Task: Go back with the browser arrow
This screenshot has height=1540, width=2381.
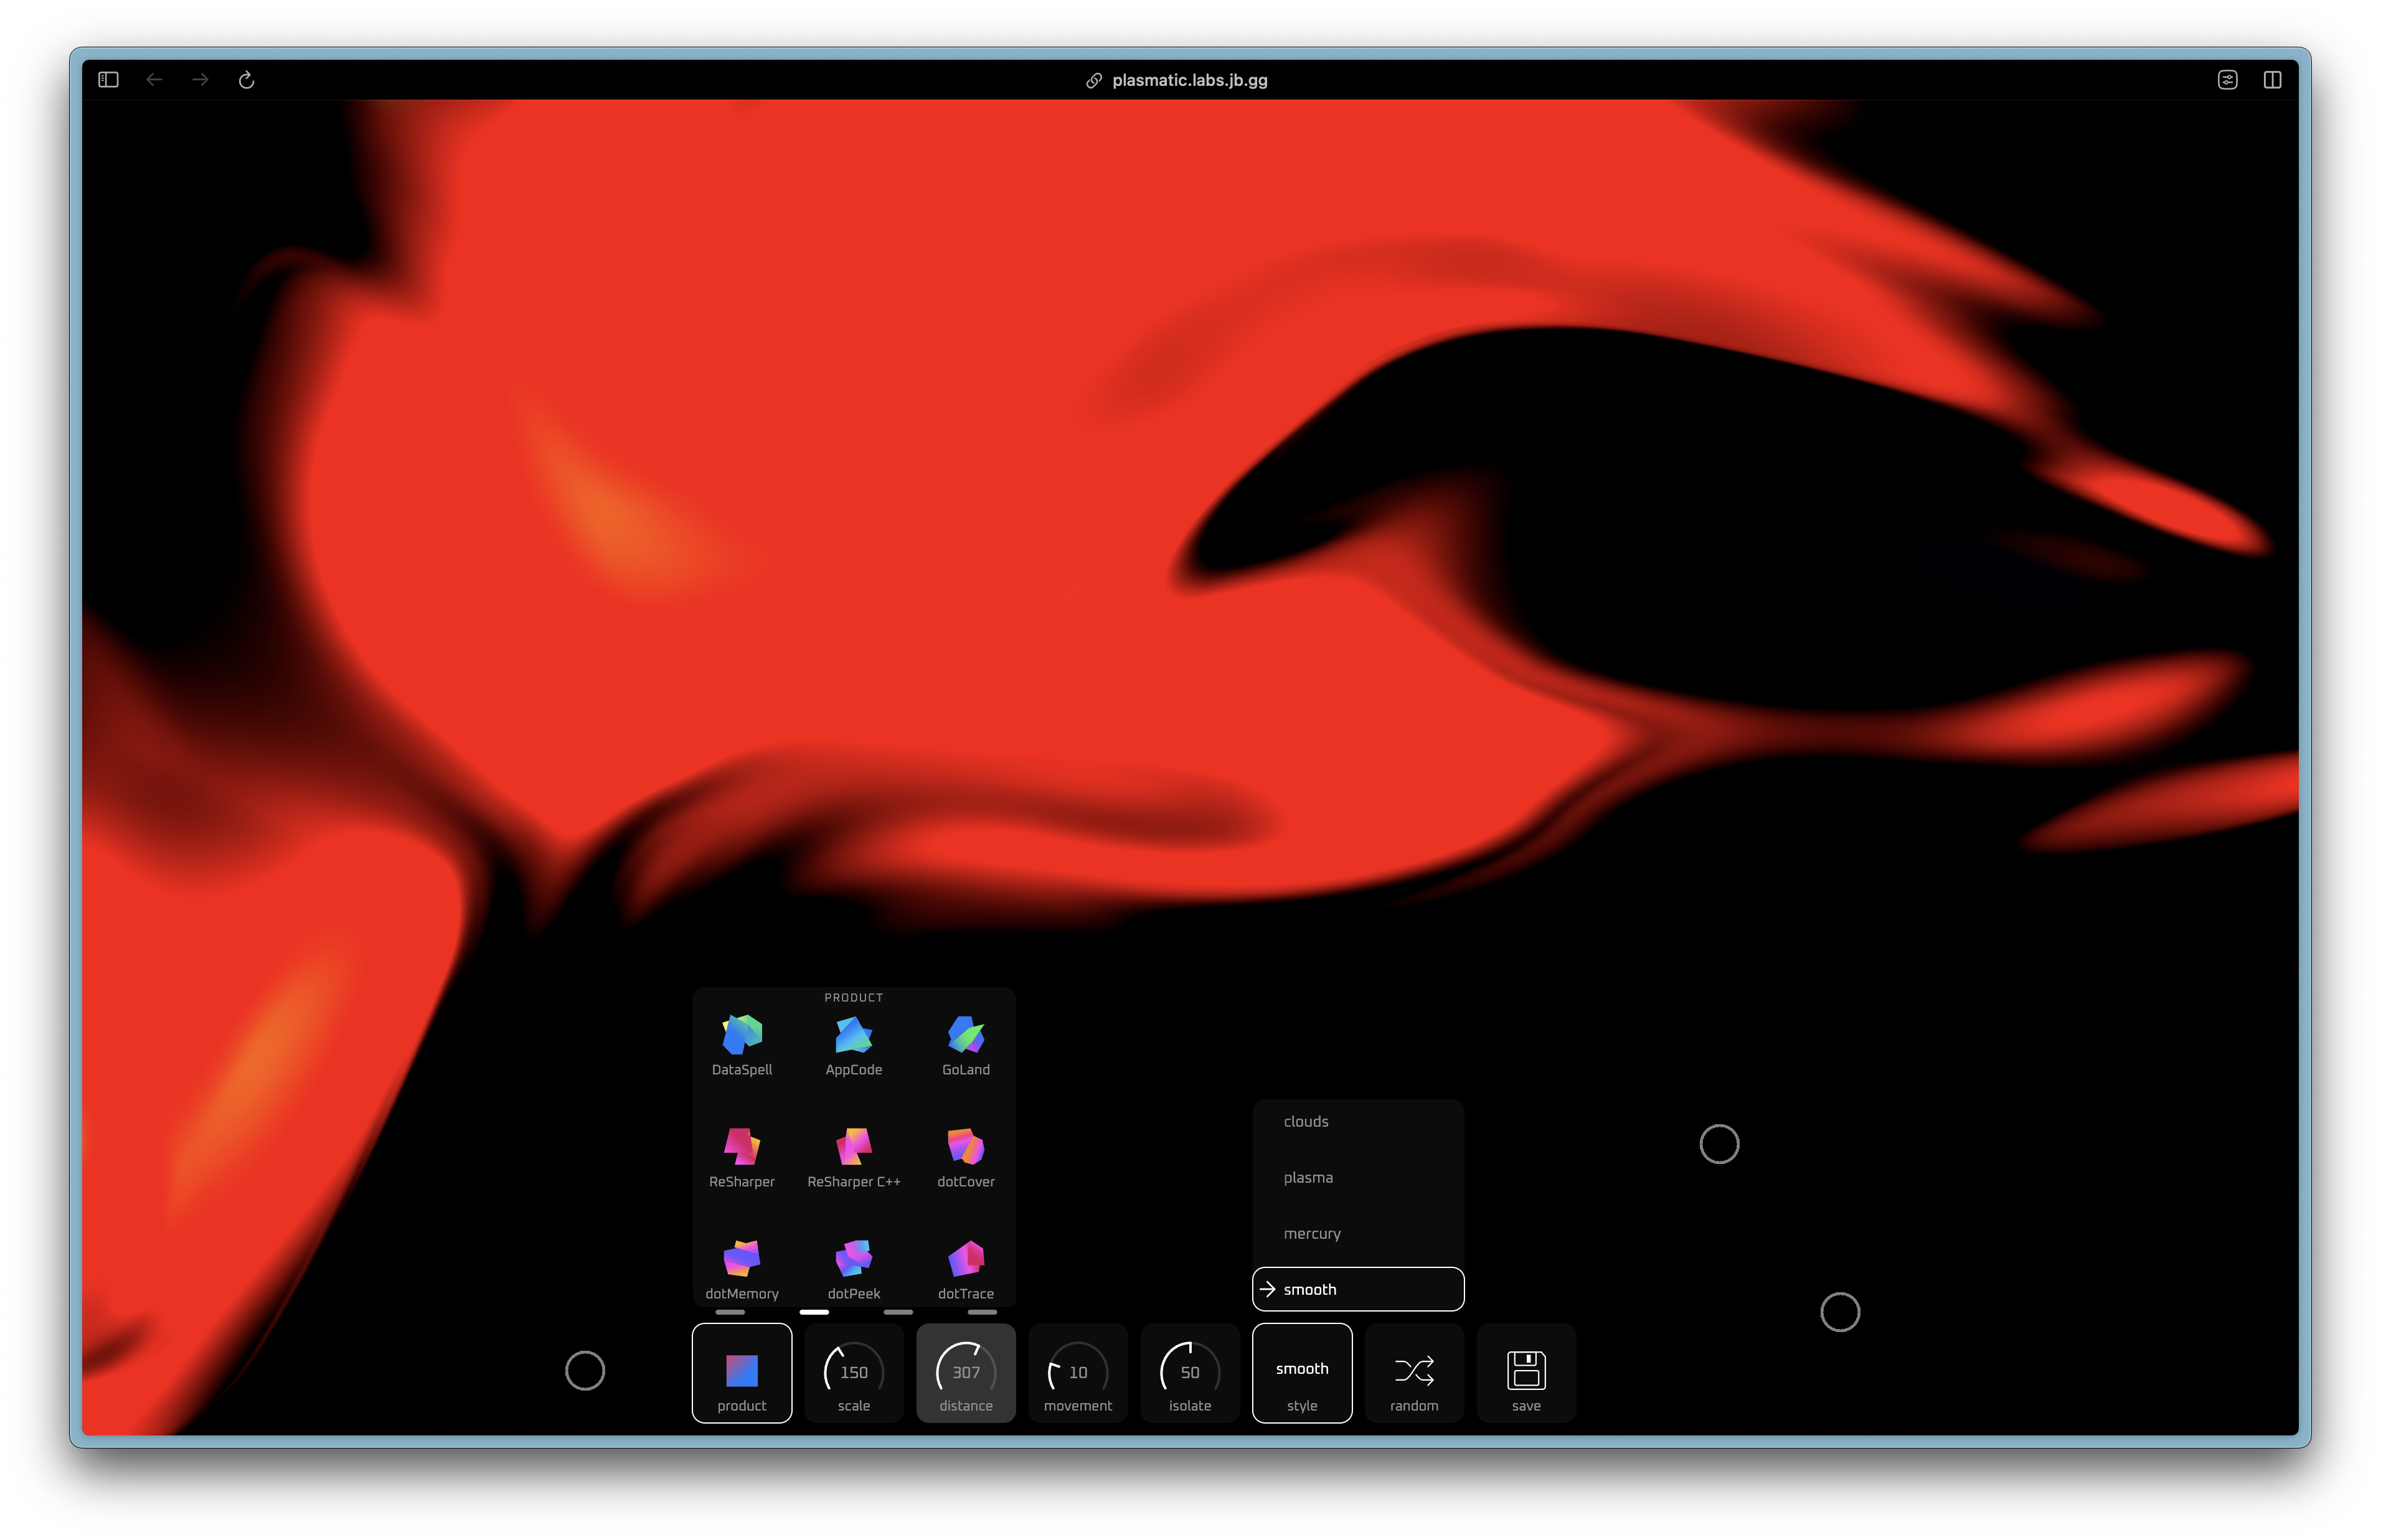Action: (154, 80)
